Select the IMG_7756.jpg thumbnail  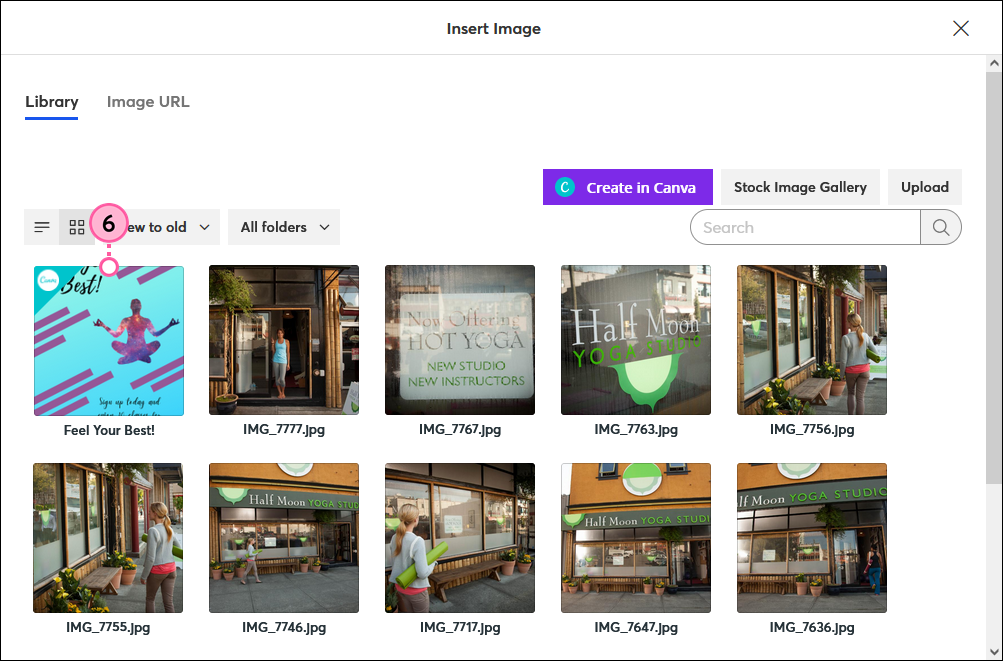click(812, 340)
